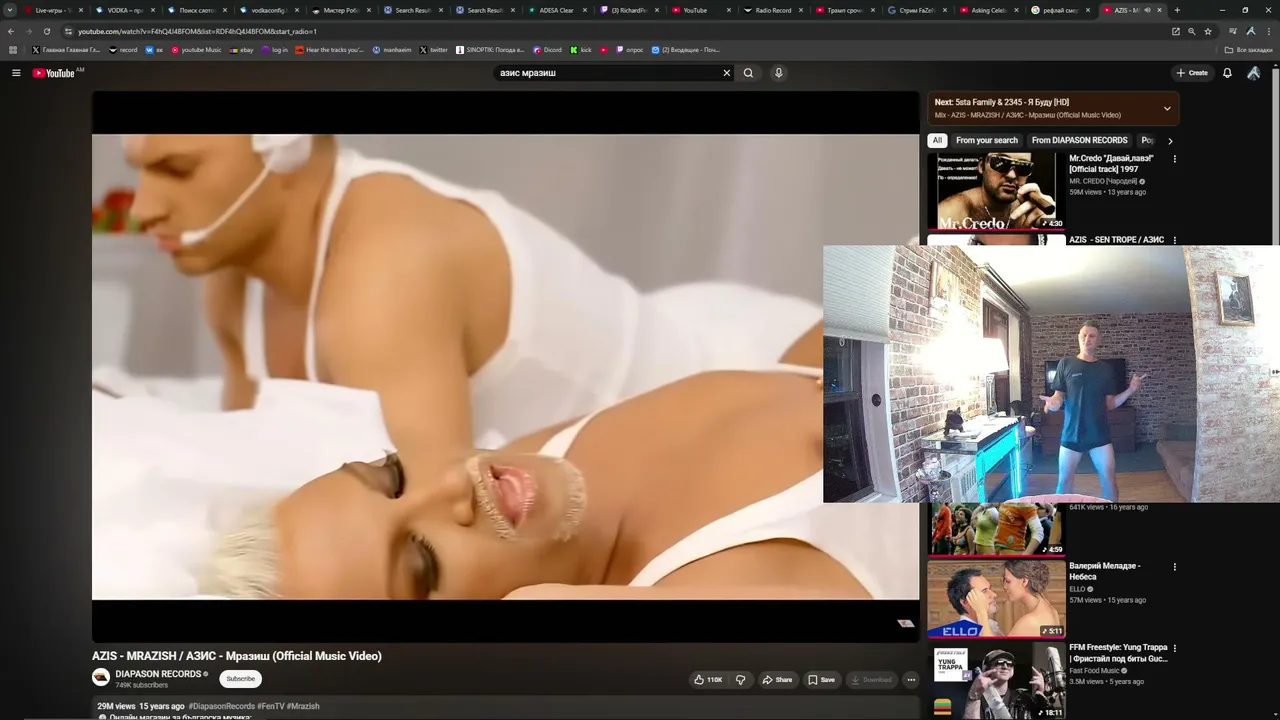The height and width of the screenshot is (720, 1280).
Task: Open the tab search dropdown arrow
Action: (x=11, y=10)
